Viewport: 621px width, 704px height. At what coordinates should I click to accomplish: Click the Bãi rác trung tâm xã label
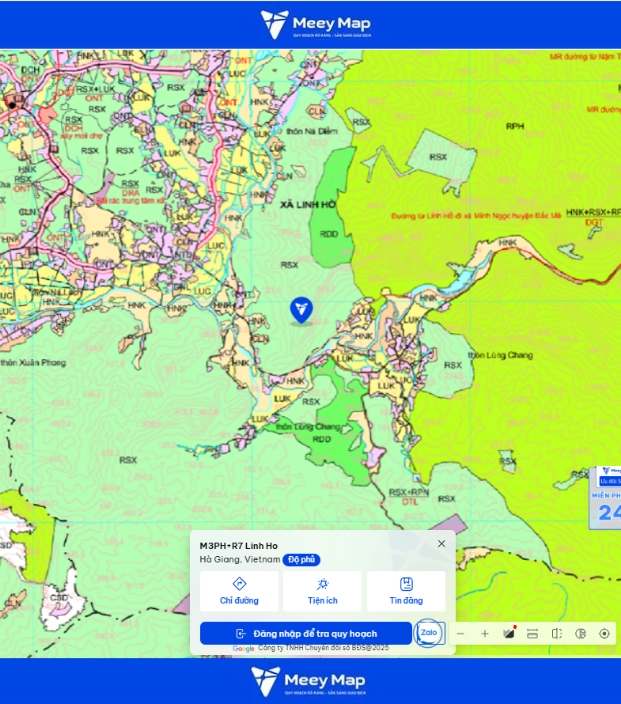coord(131,201)
